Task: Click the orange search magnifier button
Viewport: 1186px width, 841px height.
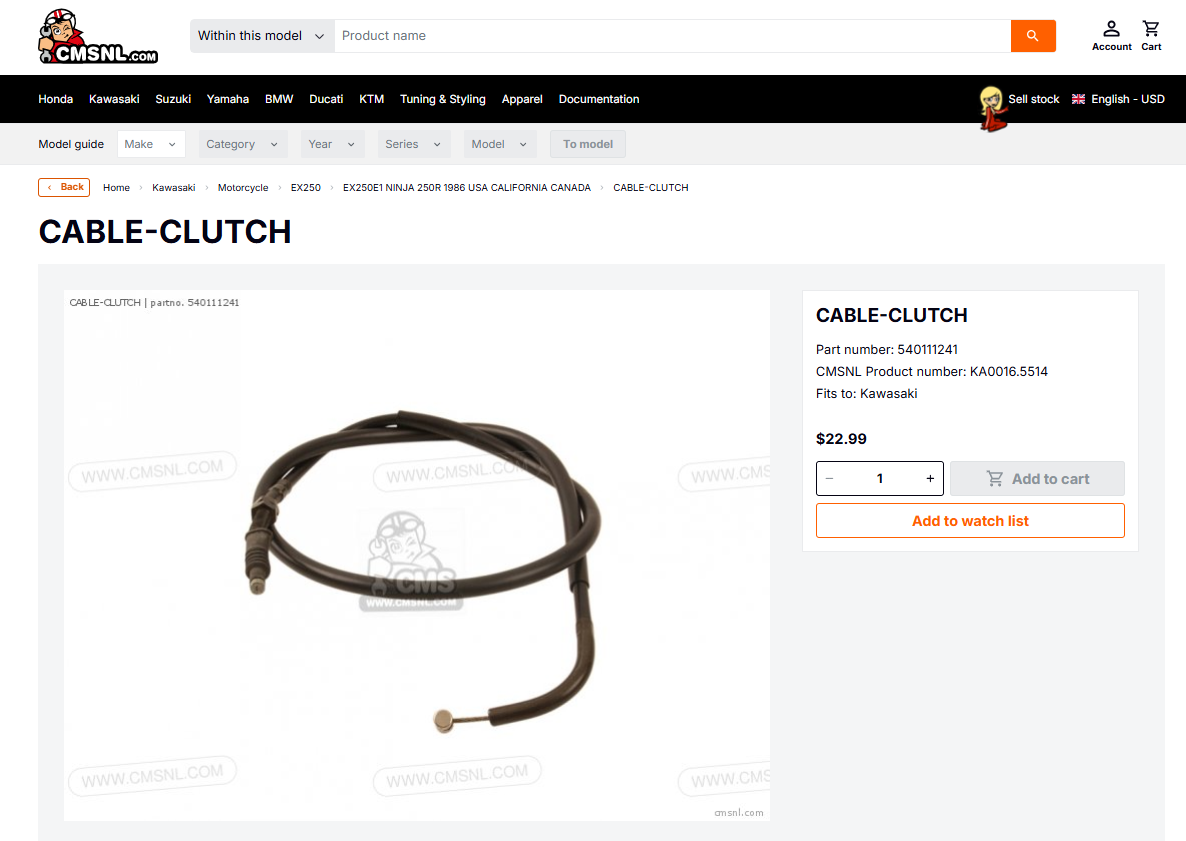Action: click(1032, 36)
